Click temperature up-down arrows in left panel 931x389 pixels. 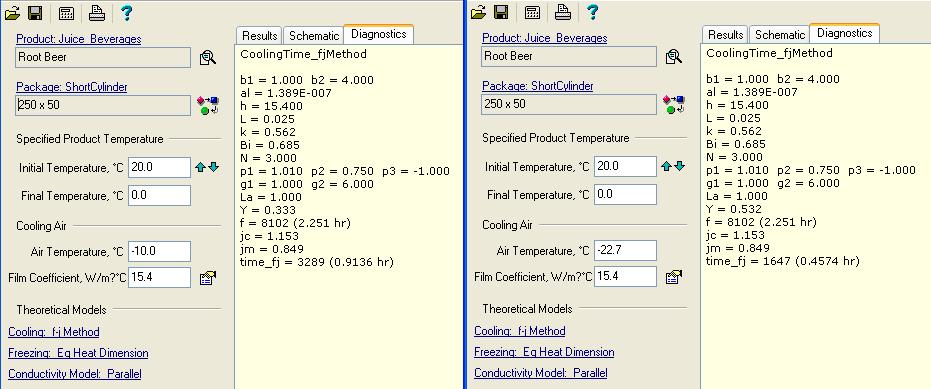coord(207,167)
